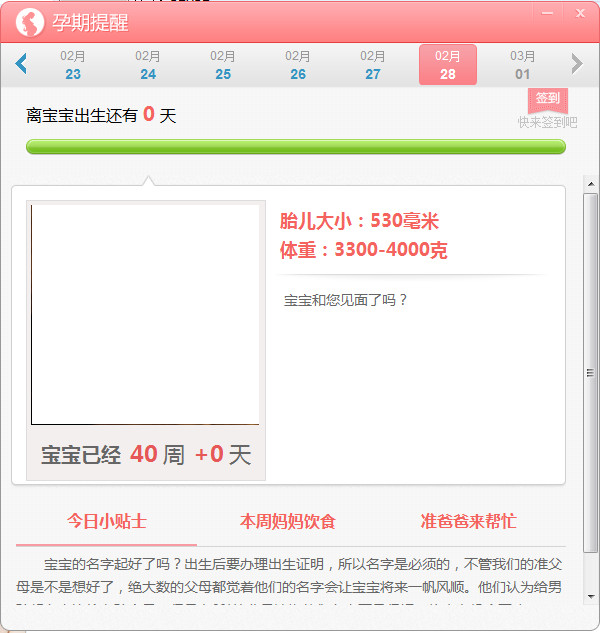
Task: Open the 今日小贴士 tab
Action: 107,521
